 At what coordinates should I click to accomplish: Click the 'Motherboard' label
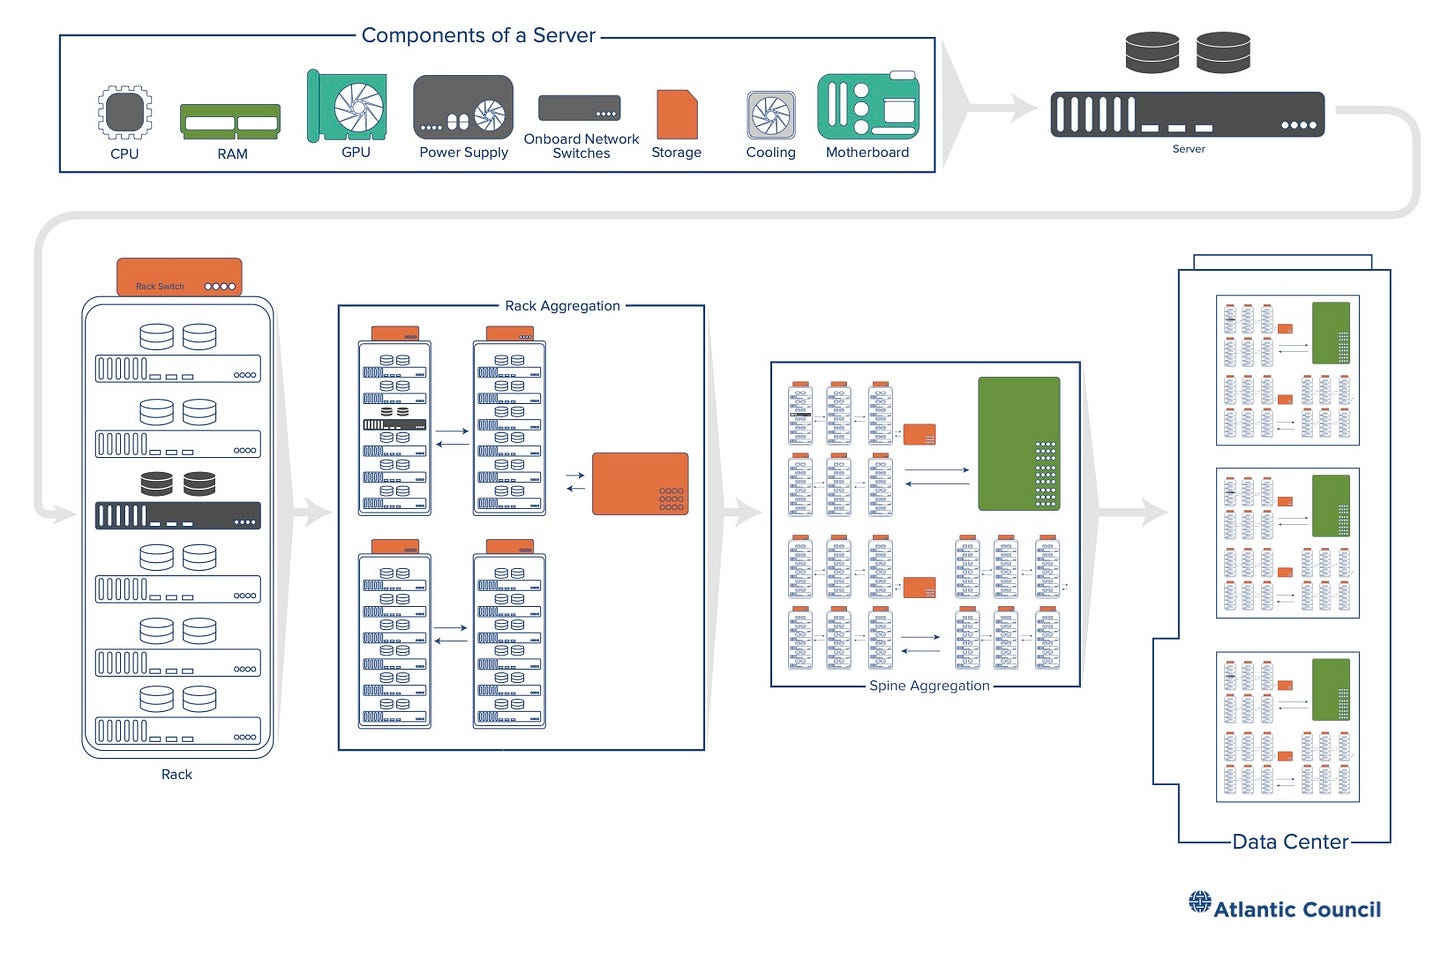[867, 152]
